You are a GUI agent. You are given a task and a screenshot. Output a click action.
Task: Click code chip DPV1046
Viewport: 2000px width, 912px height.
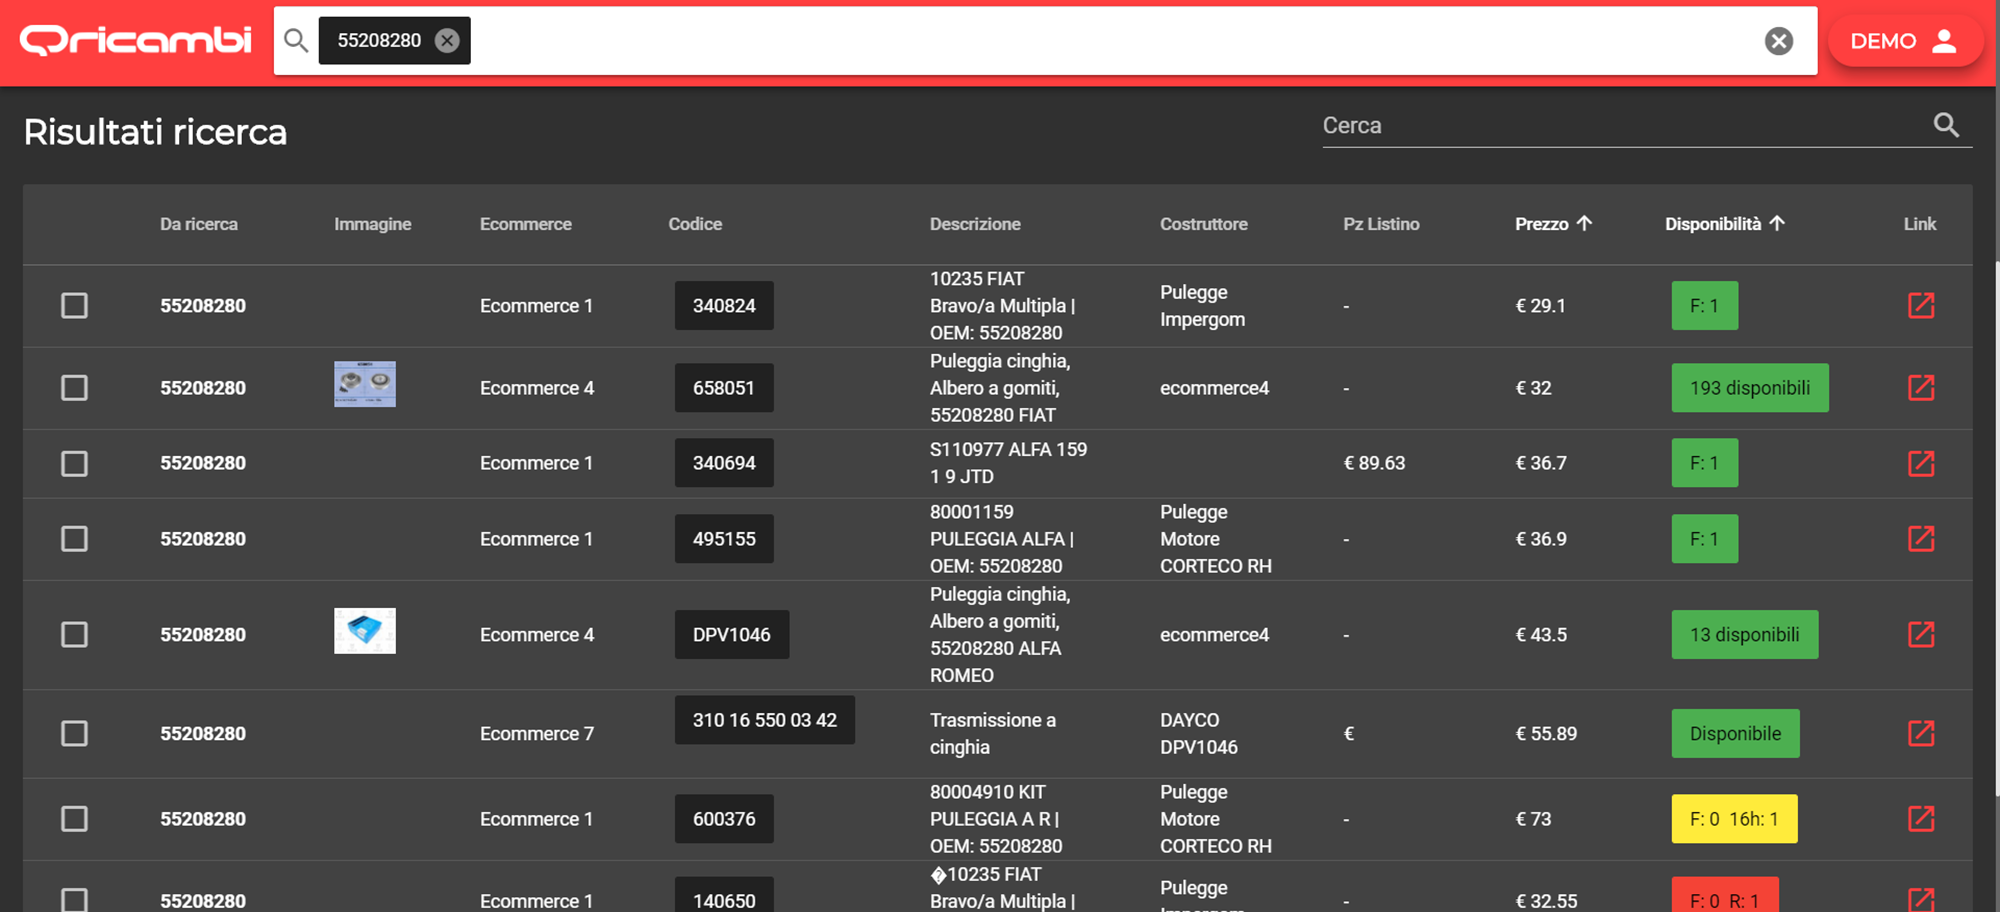tap(732, 634)
